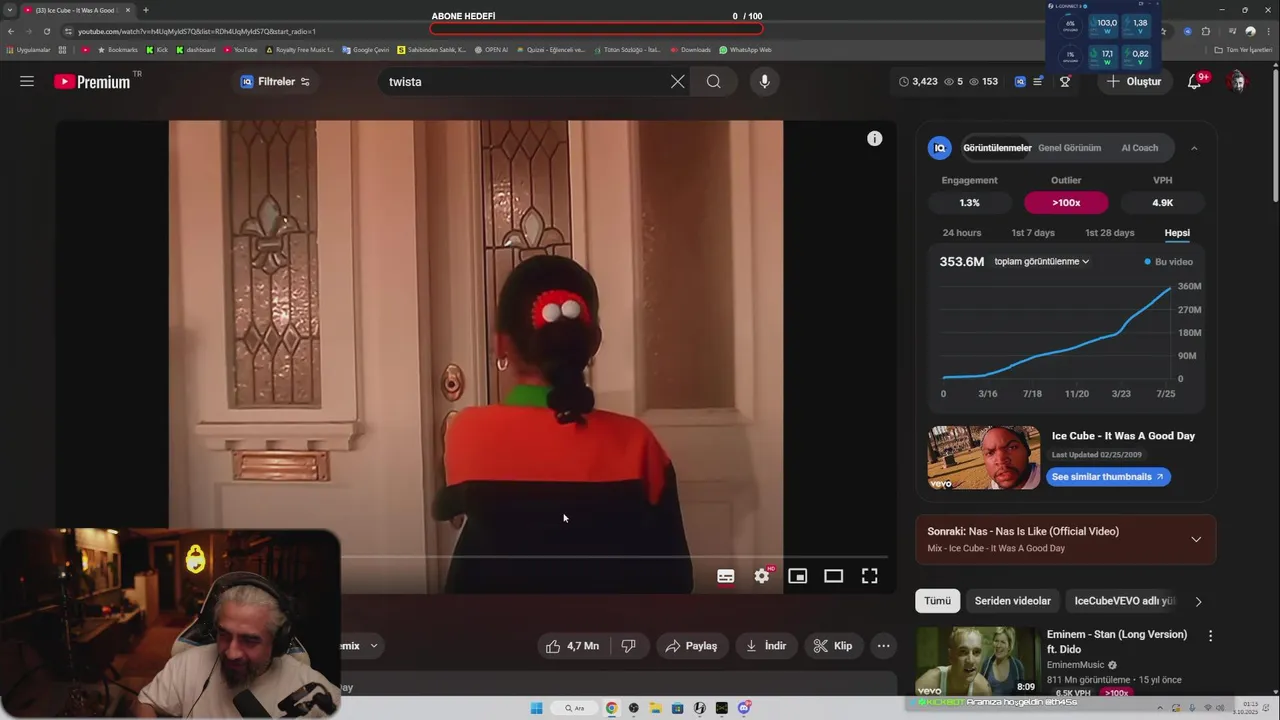Open the Chrome three-dot menu
The height and width of the screenshot is (720, 1280).
1268,31
